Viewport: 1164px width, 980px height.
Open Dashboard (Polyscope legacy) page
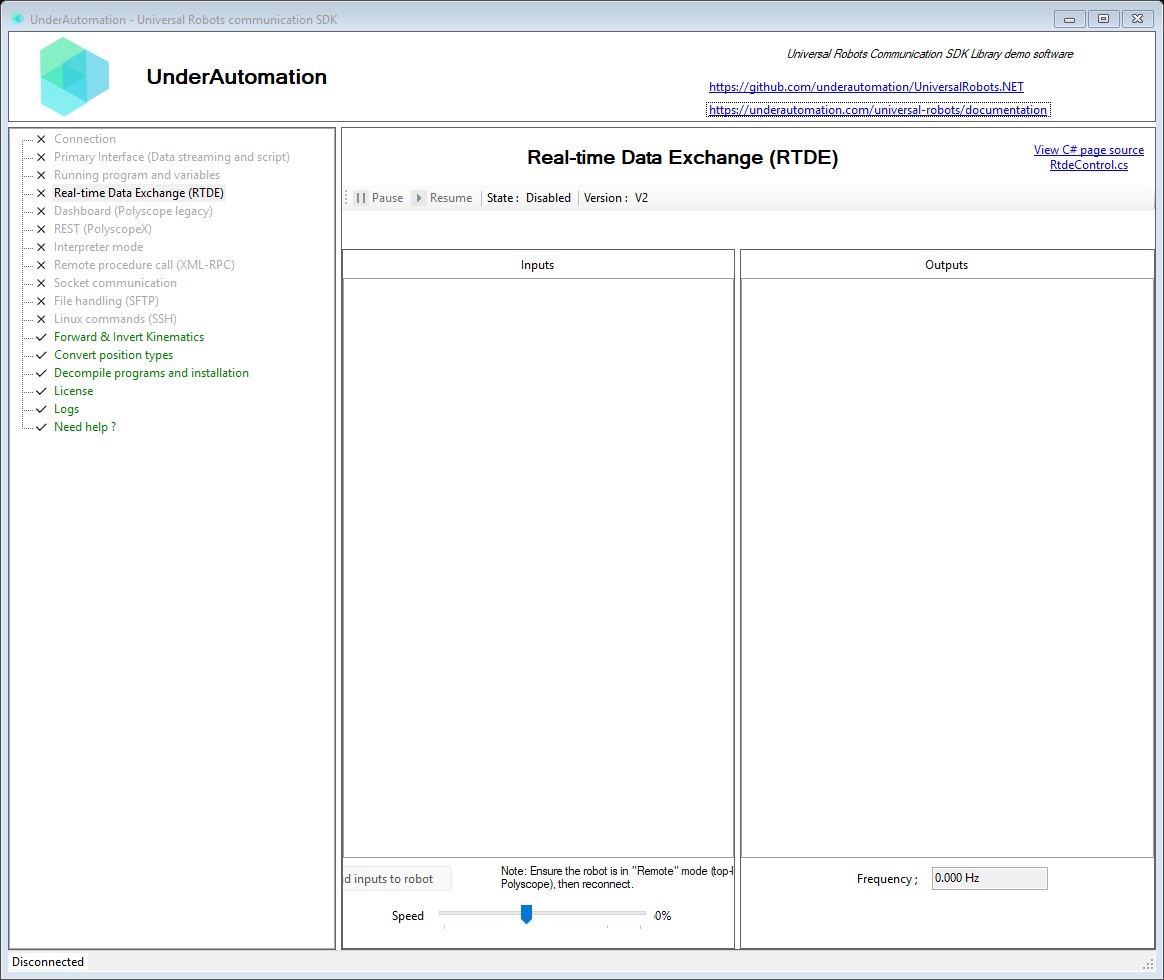point(133,211)
